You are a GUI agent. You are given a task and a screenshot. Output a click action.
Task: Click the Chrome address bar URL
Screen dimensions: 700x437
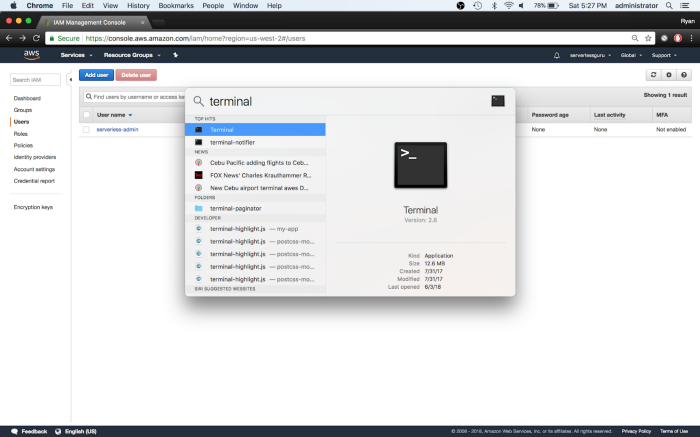click(195, 38)
